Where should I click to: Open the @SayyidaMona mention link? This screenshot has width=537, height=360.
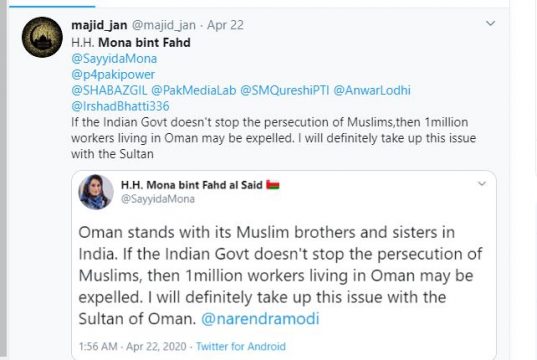tap(114, 59)
